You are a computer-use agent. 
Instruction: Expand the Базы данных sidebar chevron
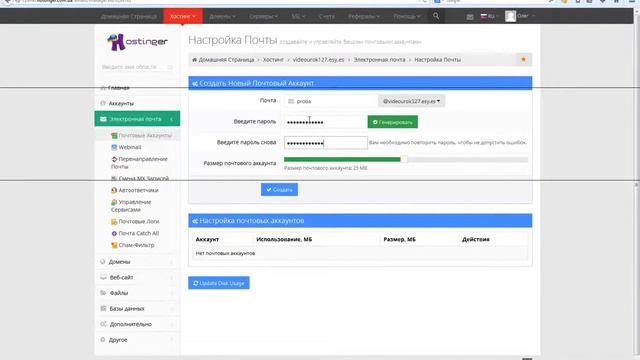171,309
